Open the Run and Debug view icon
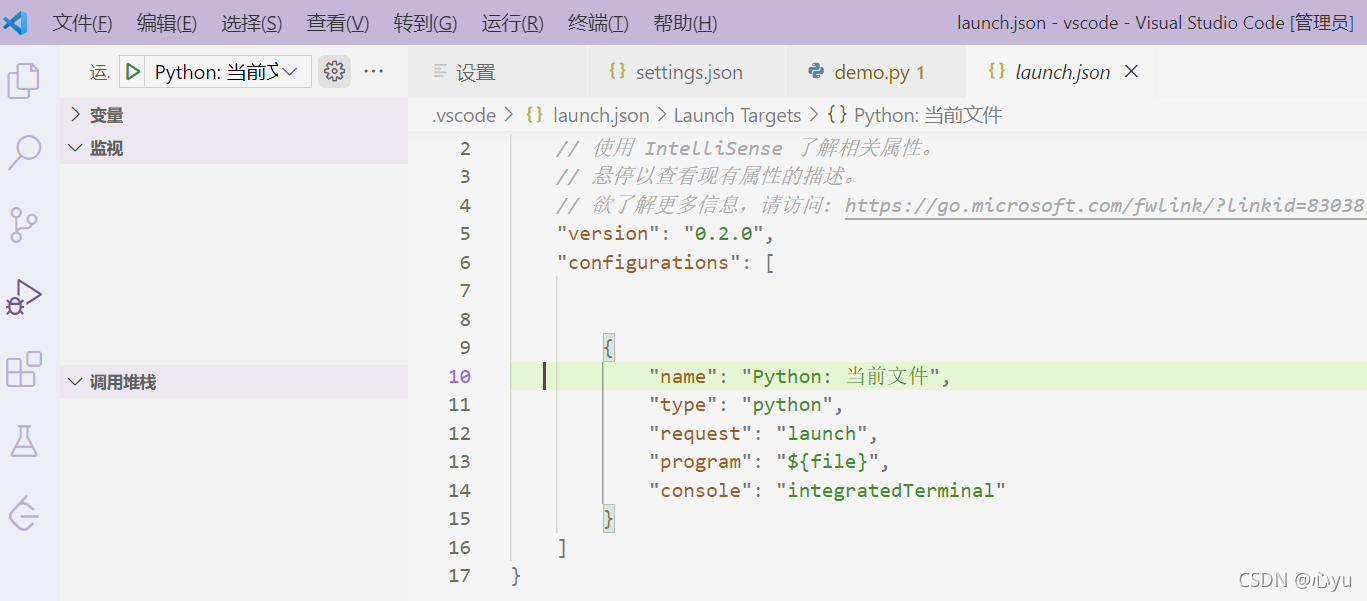The image size is (1367, 601). coord(24,298)
